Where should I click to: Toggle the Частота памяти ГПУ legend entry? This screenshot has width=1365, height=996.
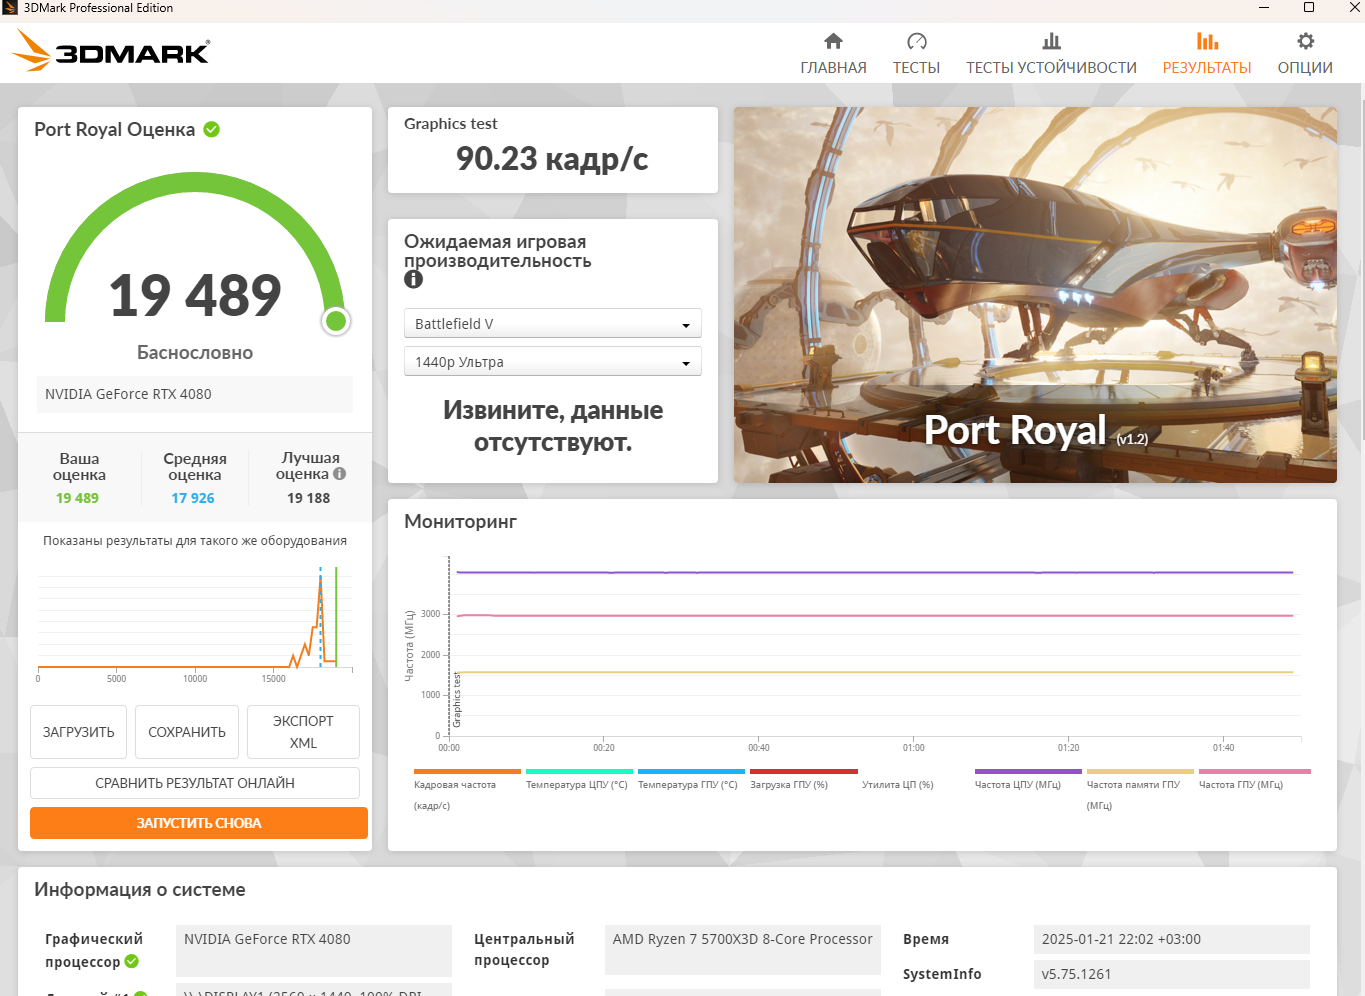click(x=1140, y=790)
